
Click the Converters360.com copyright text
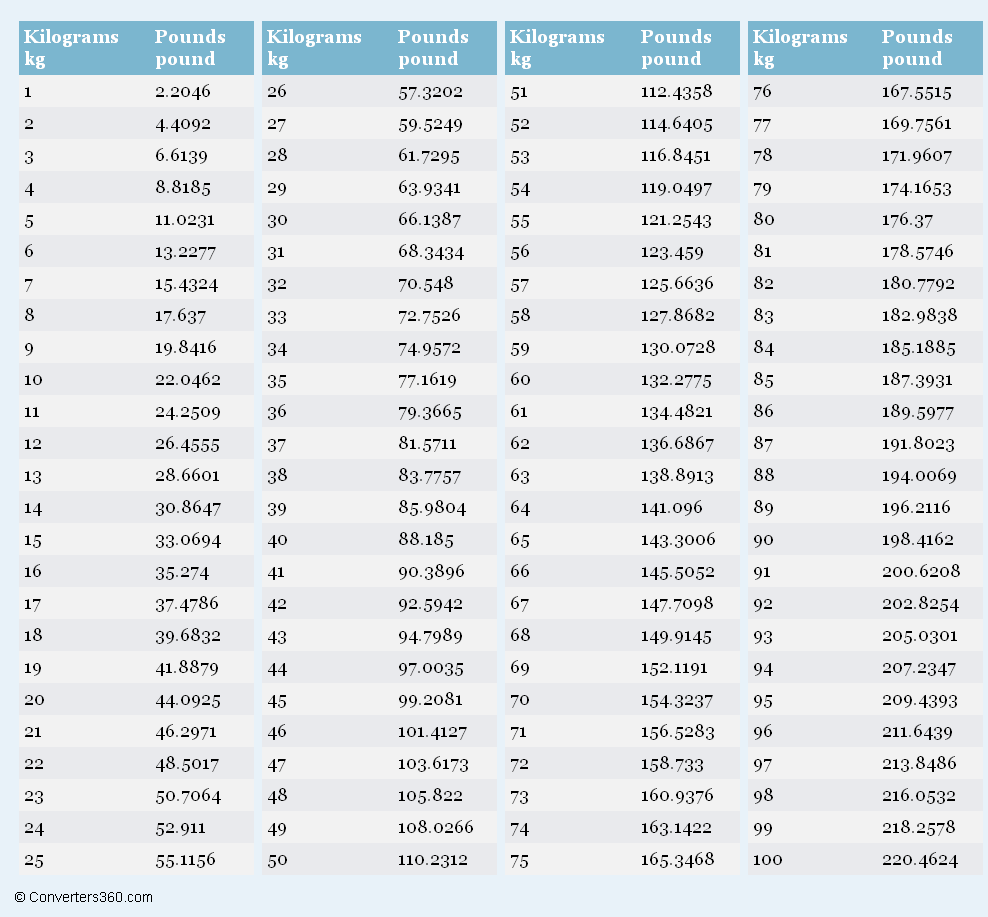pyautogui.click(x=84, y=897)
